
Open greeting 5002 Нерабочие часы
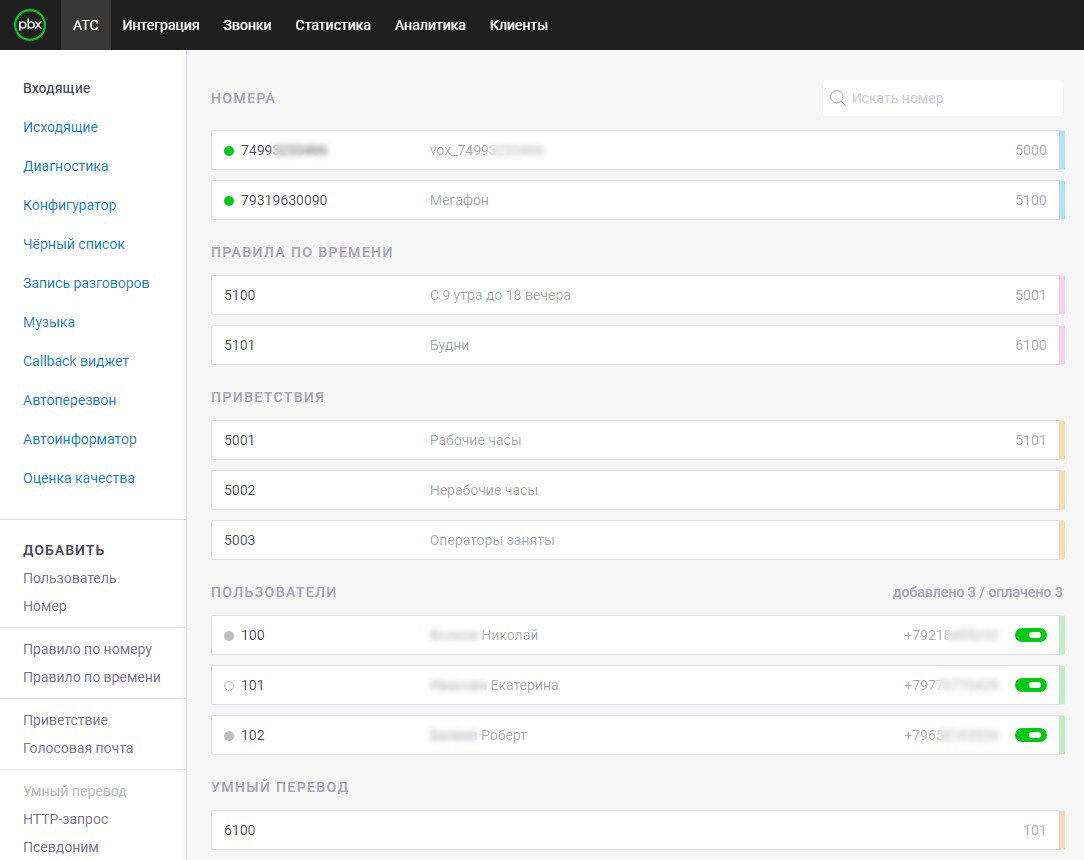pos(637,490)
